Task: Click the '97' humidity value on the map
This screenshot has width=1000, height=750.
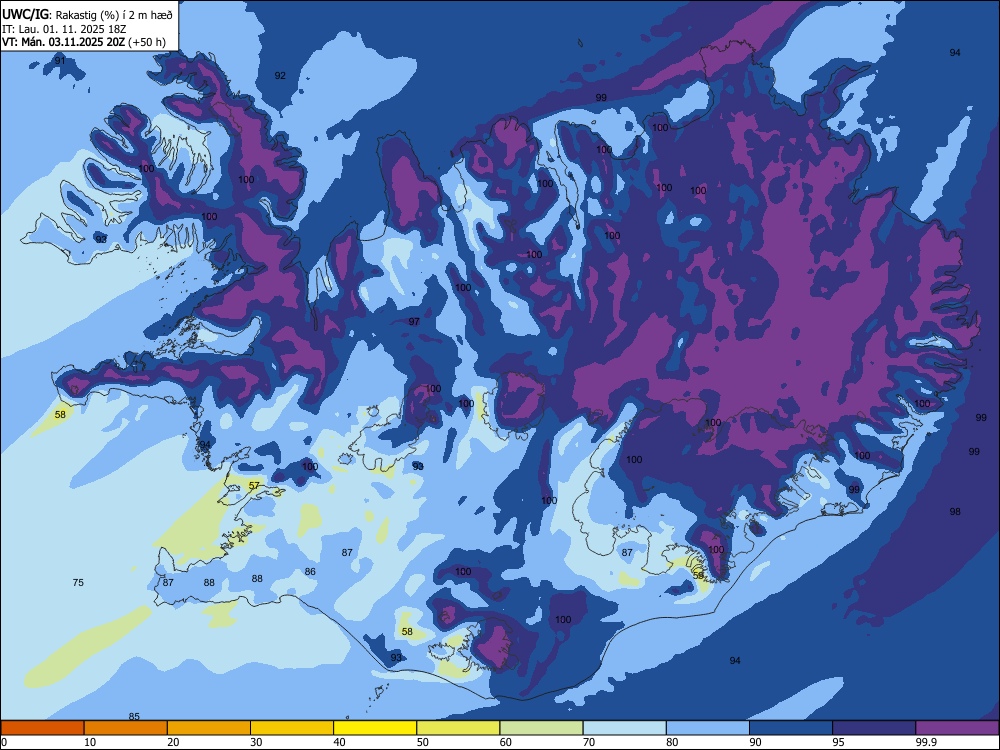Action: [414, 321]
